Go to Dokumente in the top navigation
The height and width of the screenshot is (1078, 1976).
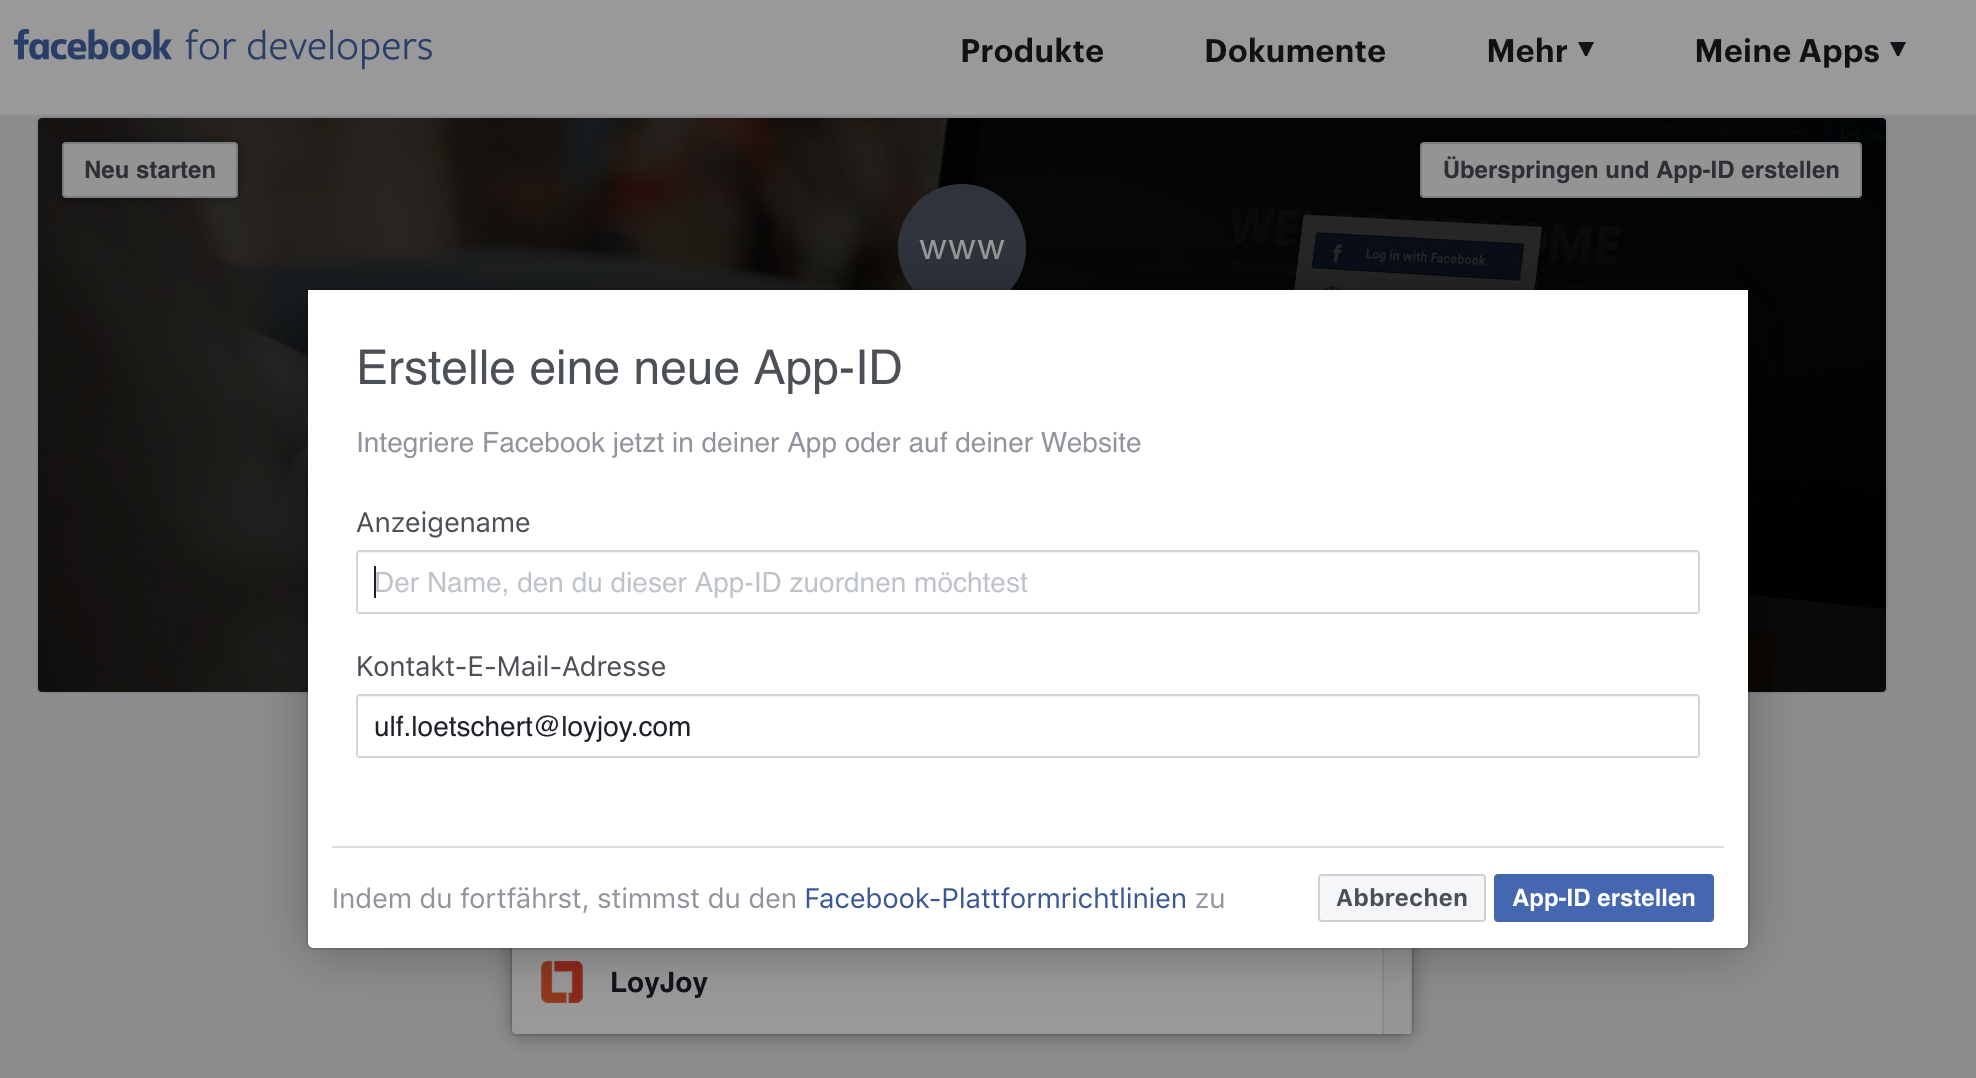1294,51
